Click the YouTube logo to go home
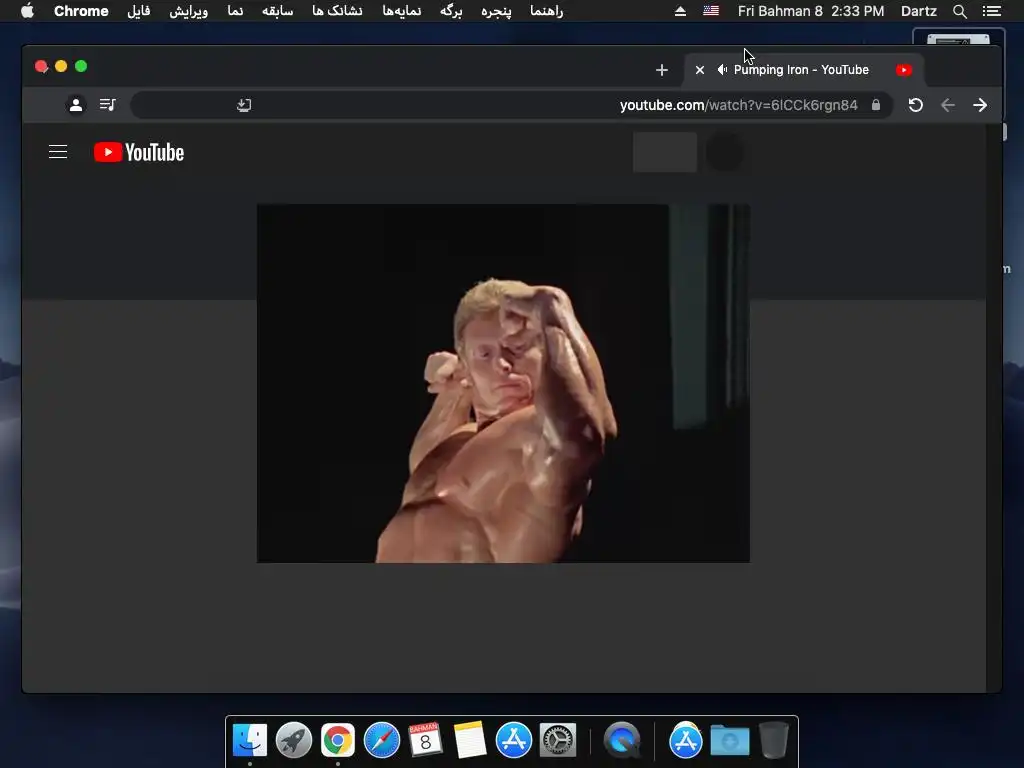 click(139, 152)
